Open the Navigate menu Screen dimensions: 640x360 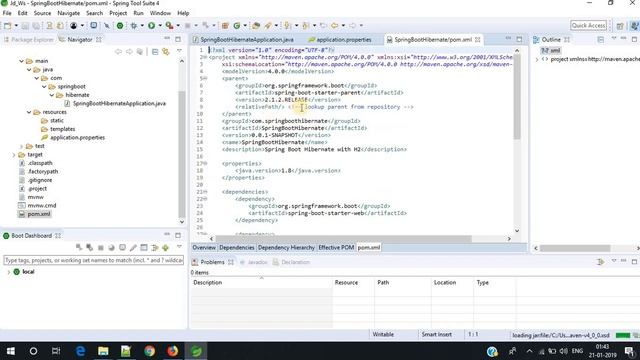(69, 13)
